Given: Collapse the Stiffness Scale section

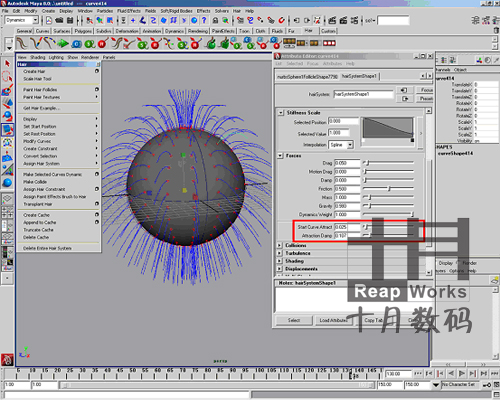Looking at the screenshot, I should (281, 113).
